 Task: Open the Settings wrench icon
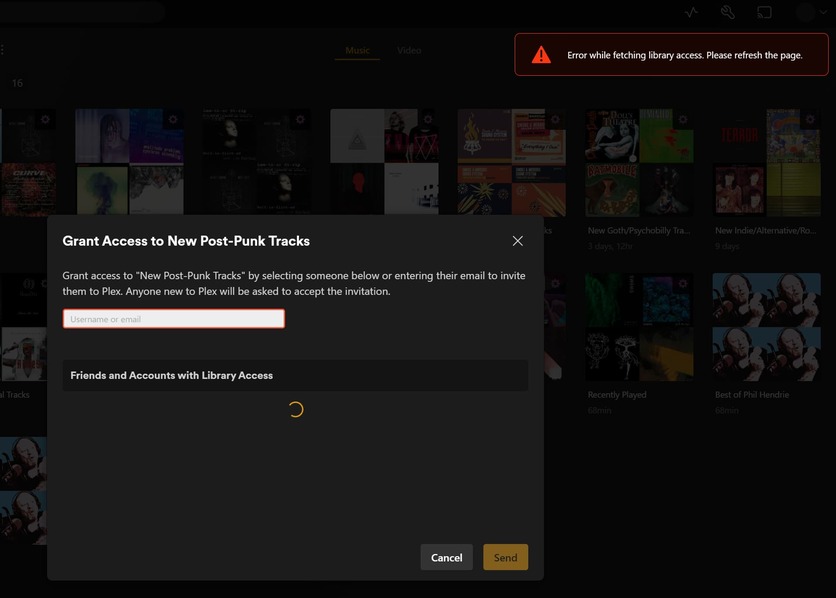tap(728, 12)
